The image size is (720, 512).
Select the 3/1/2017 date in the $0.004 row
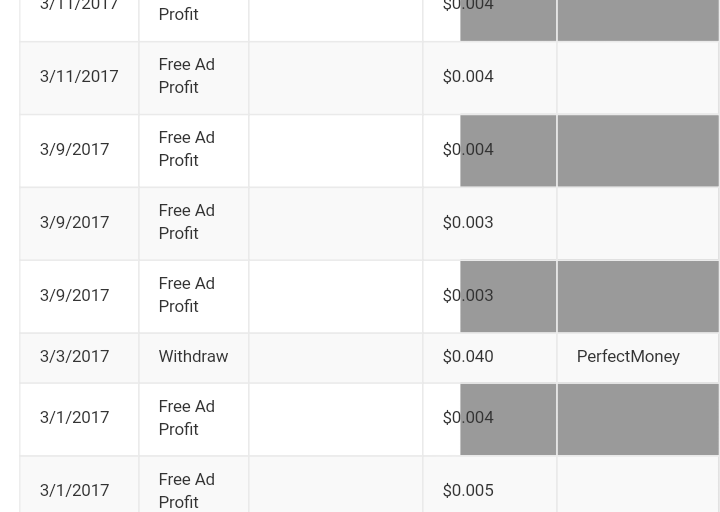pos(74,418)
